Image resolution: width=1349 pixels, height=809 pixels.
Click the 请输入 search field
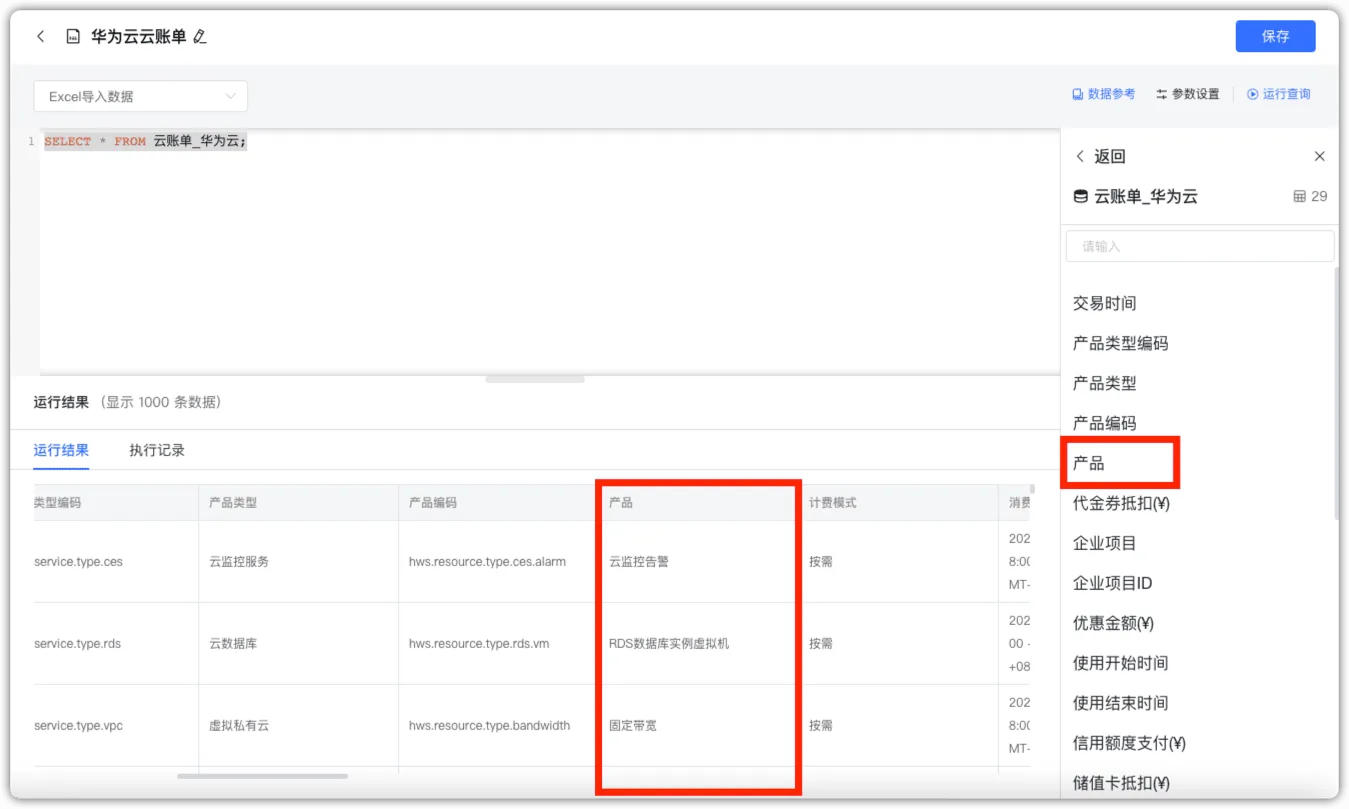(1200, 246)
